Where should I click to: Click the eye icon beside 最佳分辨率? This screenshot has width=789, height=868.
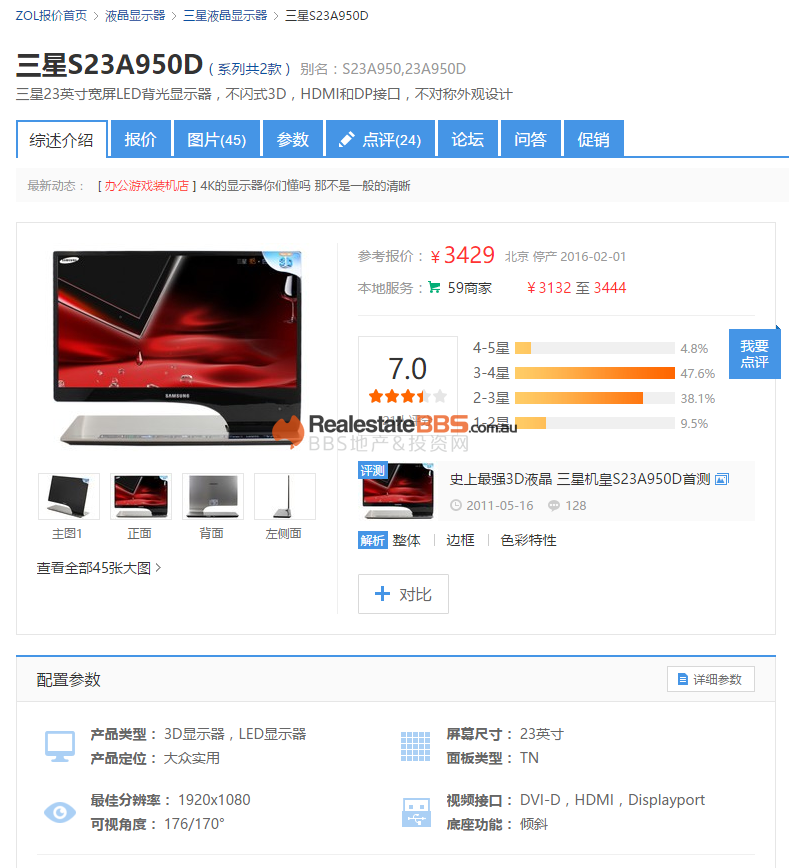click(x=60, y=812)
